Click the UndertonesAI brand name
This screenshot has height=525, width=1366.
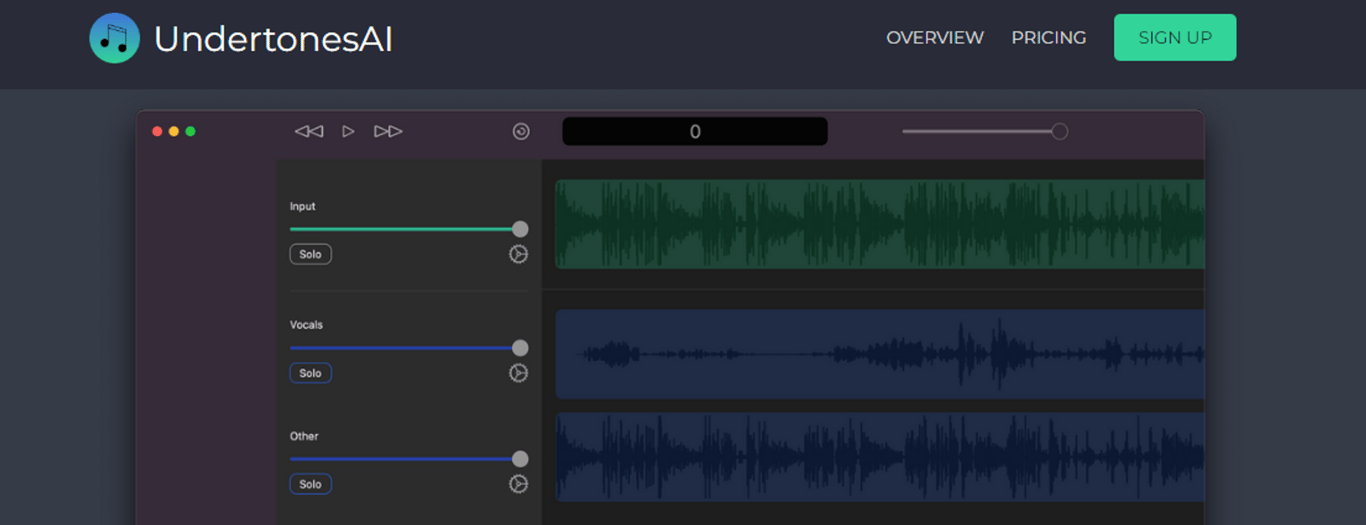[x=273, y=39]
